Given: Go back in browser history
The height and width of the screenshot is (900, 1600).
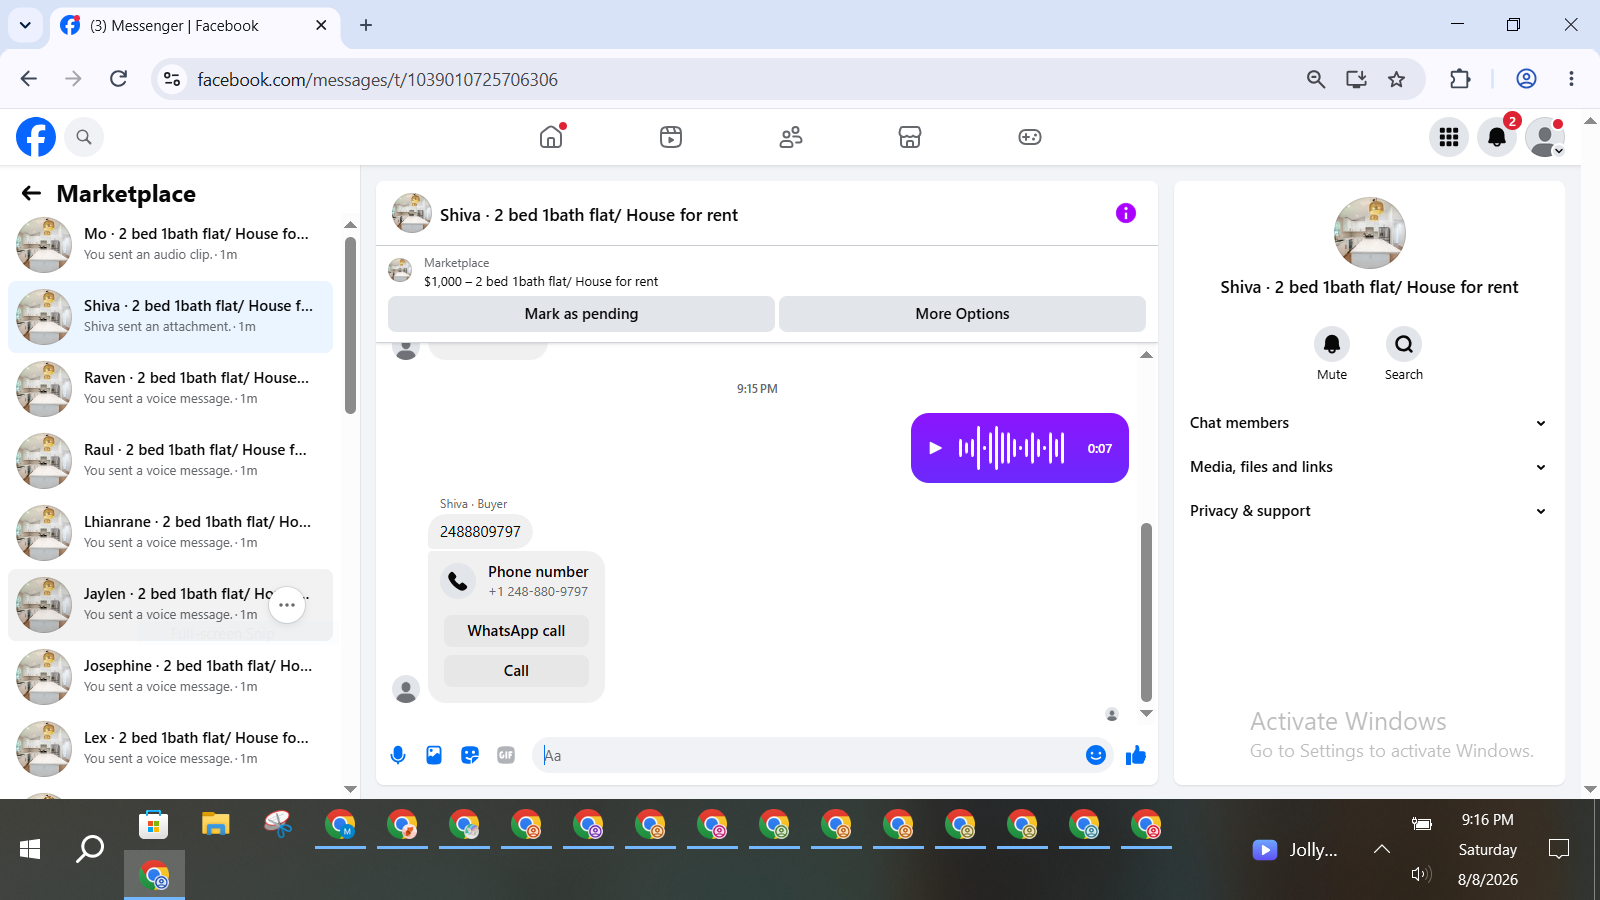Looking at the screenshot, I should pos(29,79).
